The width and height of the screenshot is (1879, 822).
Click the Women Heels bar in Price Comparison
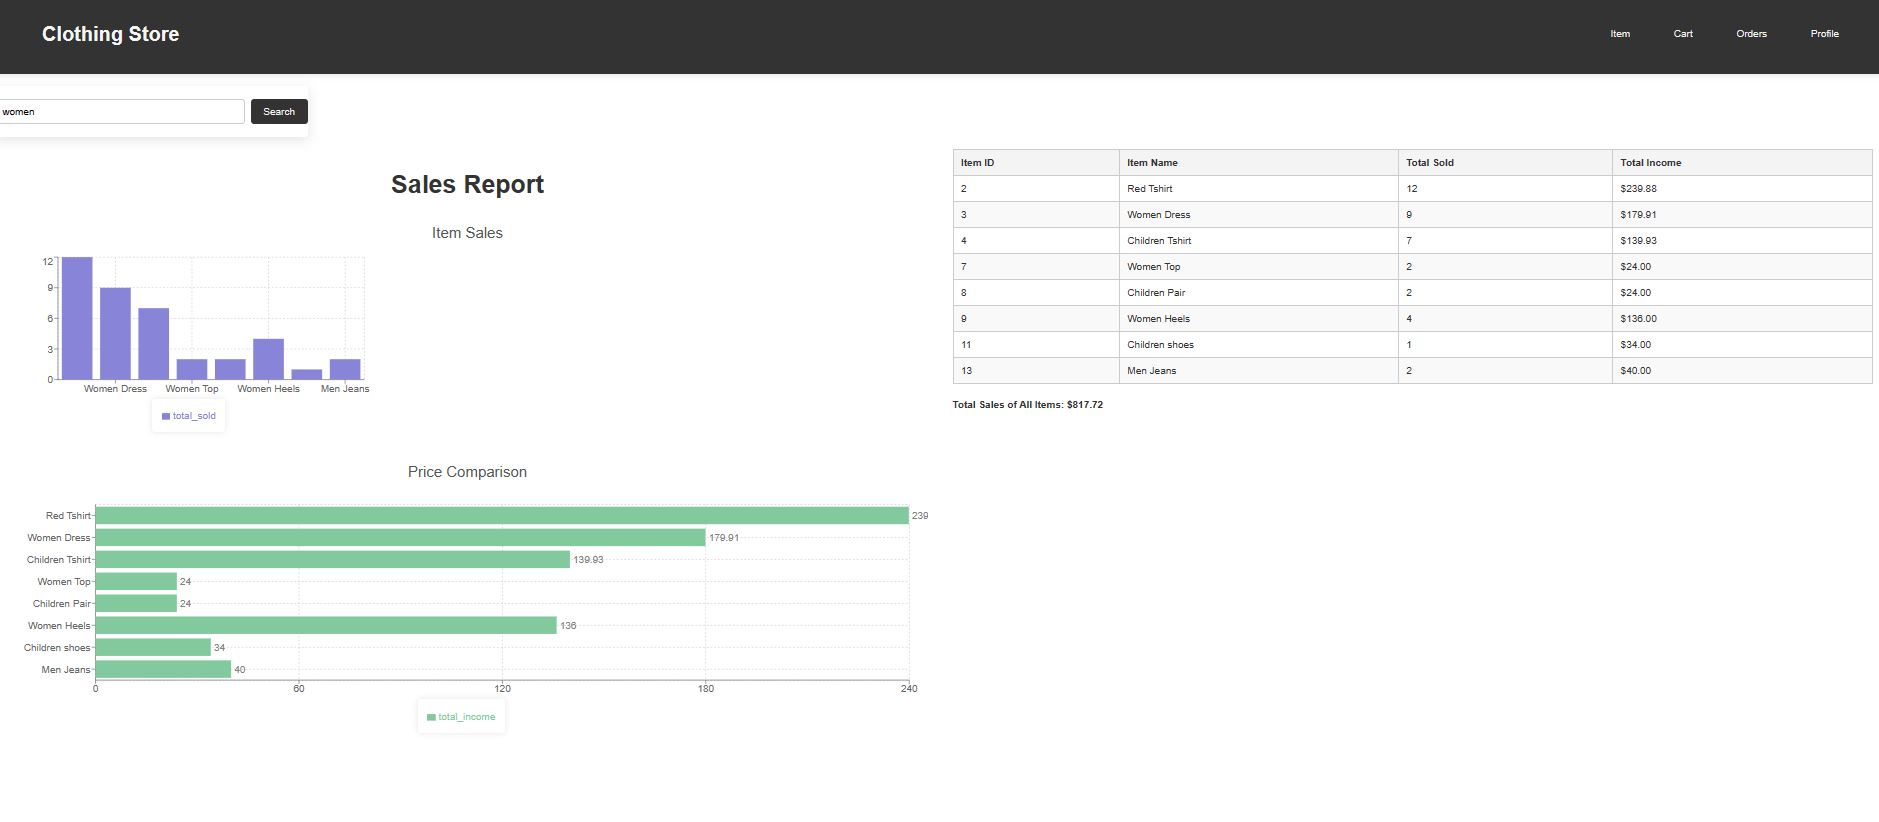point(326,625)
